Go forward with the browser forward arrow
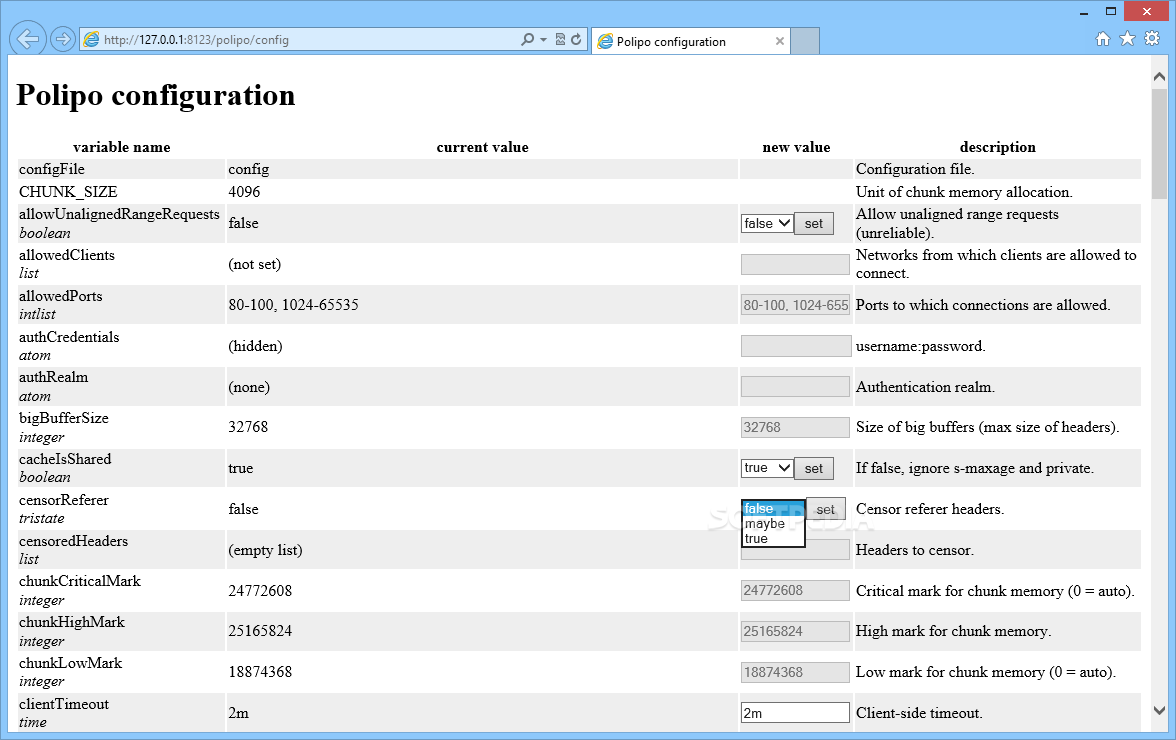The height and width of the screenshot is (740, 1176). (x=62, y=39)
